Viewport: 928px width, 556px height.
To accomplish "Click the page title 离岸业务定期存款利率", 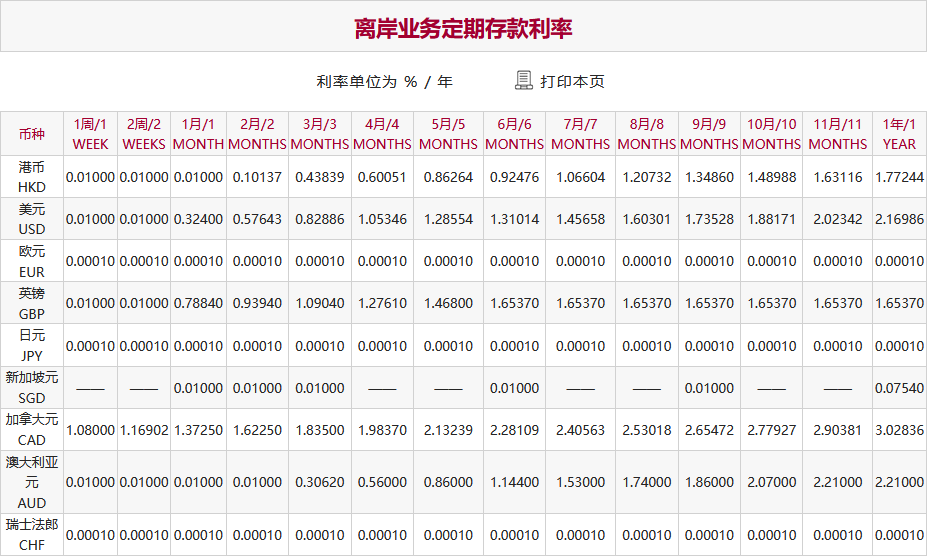I will [463, 28].
